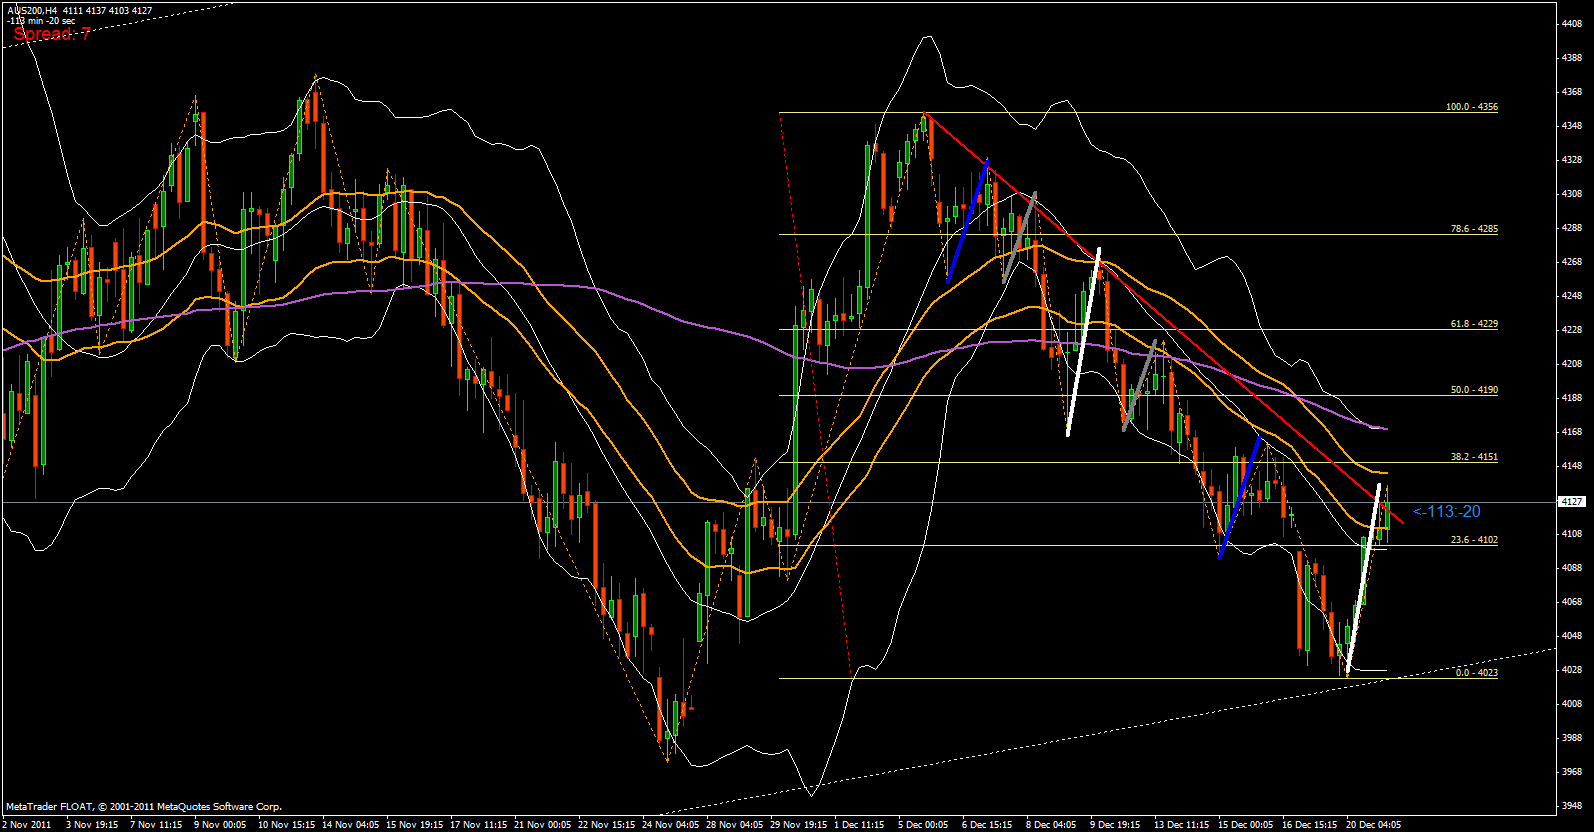Click the "2 Nov 2011" date on time axis

[27, 825]
